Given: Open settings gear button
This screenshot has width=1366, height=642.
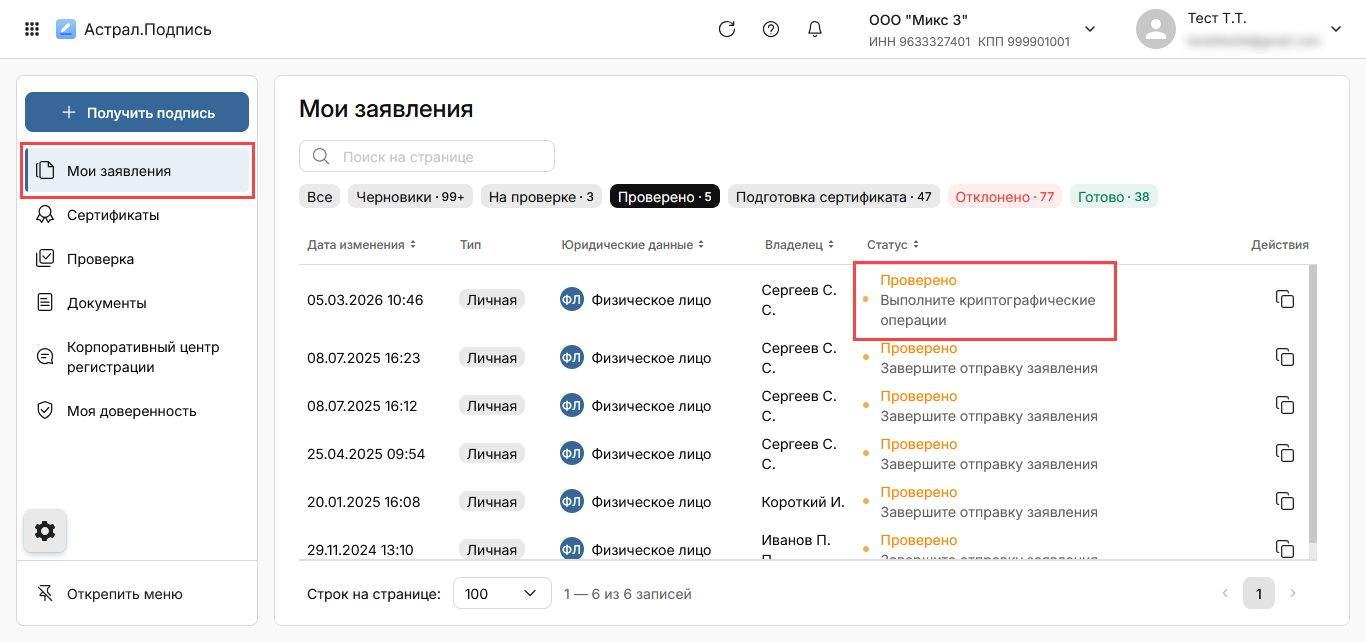Looking at the screenshot, I should point(45,531).
